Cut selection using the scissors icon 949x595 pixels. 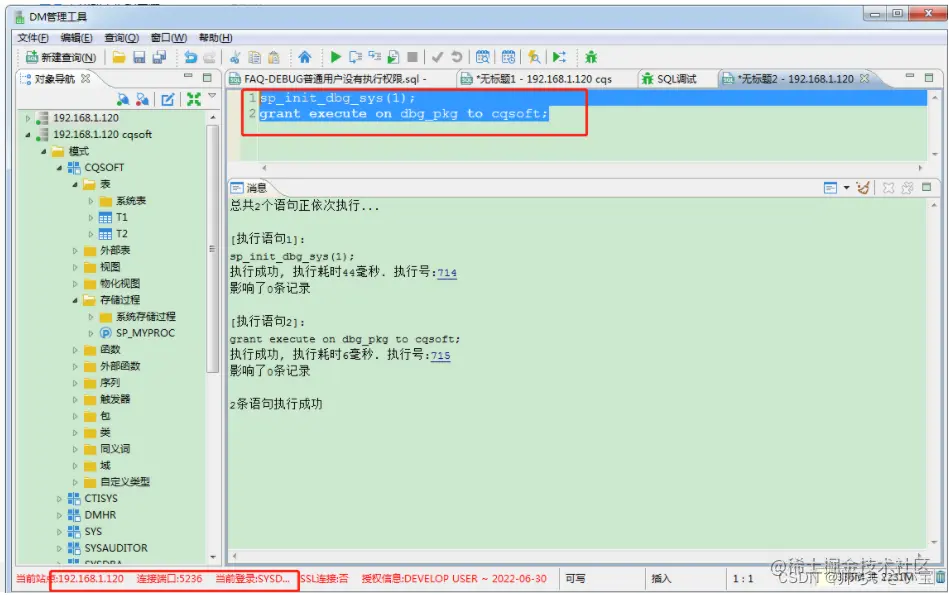(235, 58)
